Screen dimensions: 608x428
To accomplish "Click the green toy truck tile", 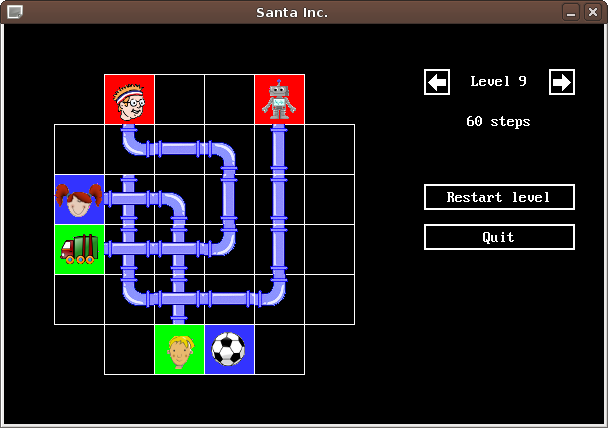I will coord(79,249).
